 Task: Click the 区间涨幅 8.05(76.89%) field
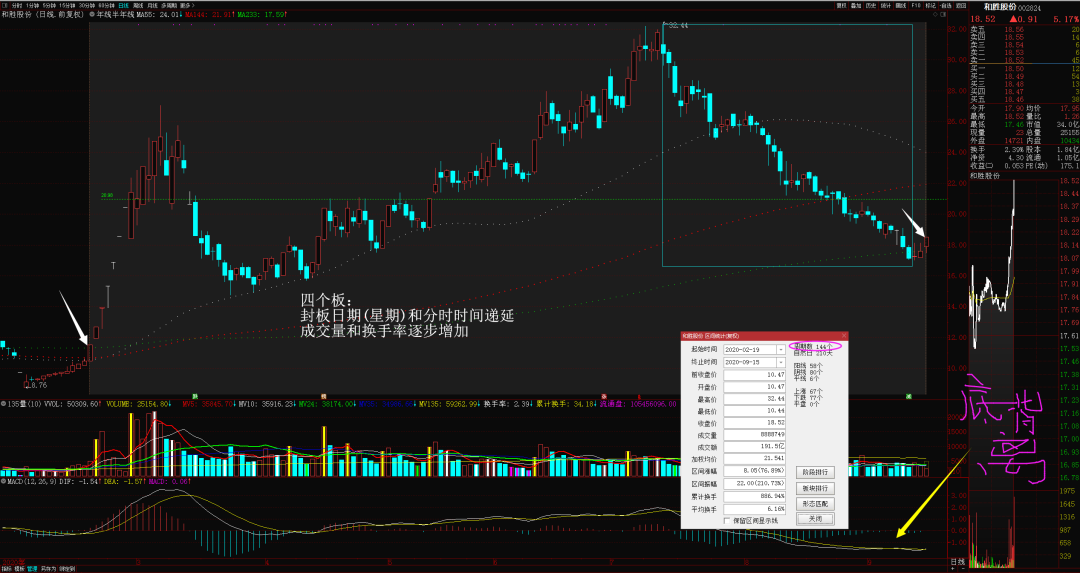point(754,472)
